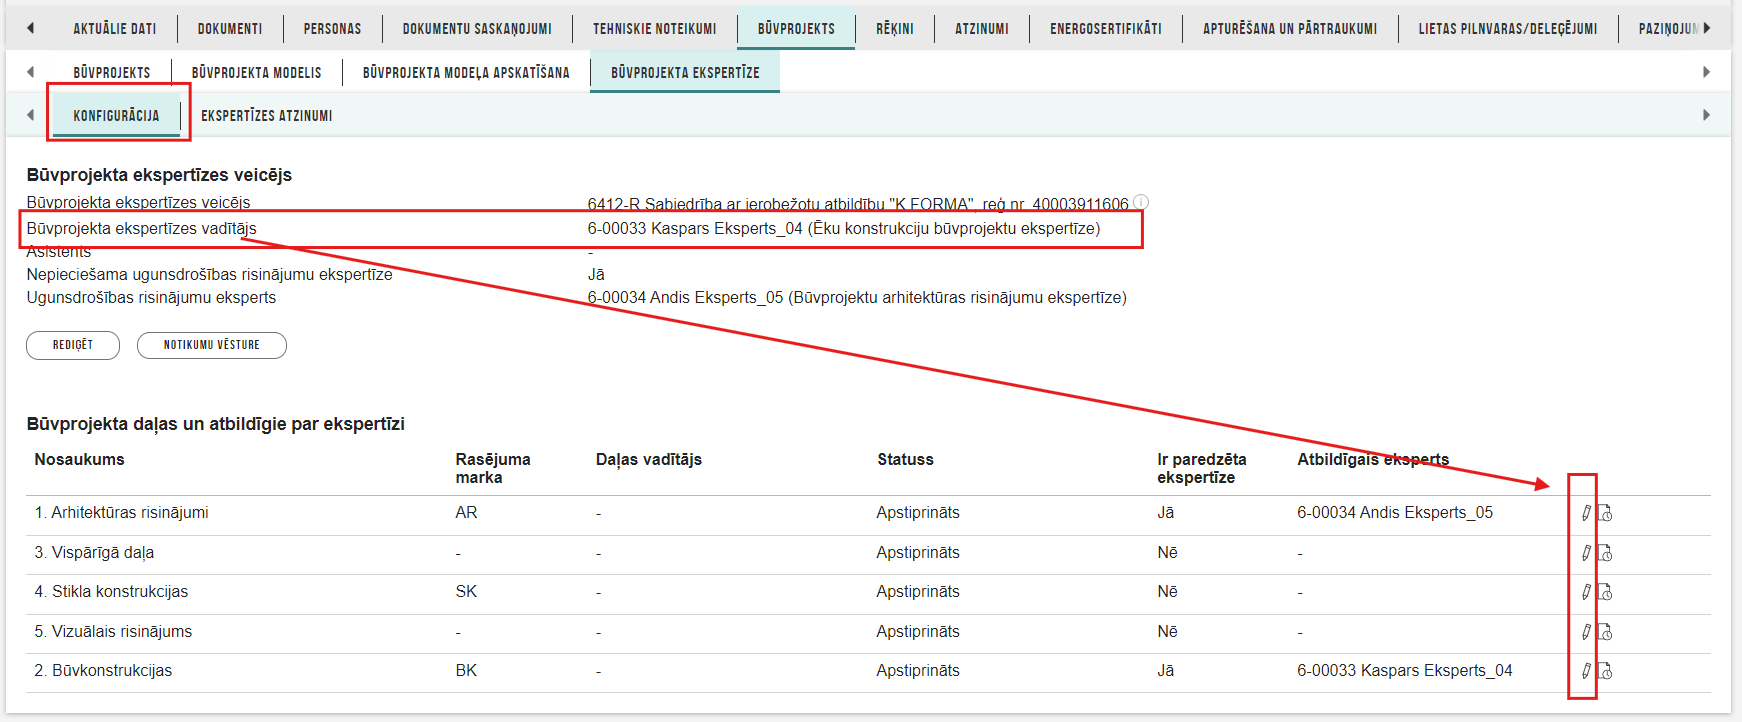Select Būvprojekta ekspertīze sub-tab
Image resolution: width=1742 pixels, height=722 pixels.
685,73
